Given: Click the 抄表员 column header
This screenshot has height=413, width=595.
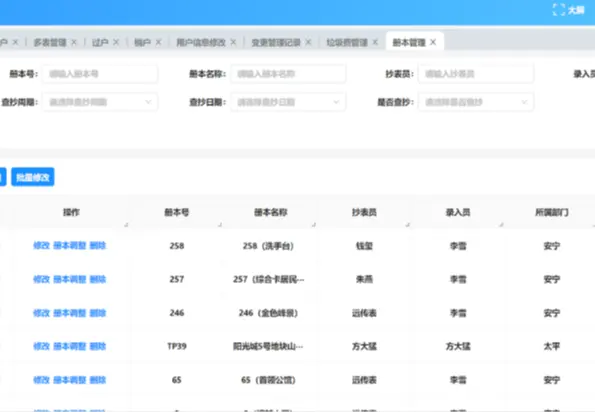Looking at the screenshot, I should point(364,212).
